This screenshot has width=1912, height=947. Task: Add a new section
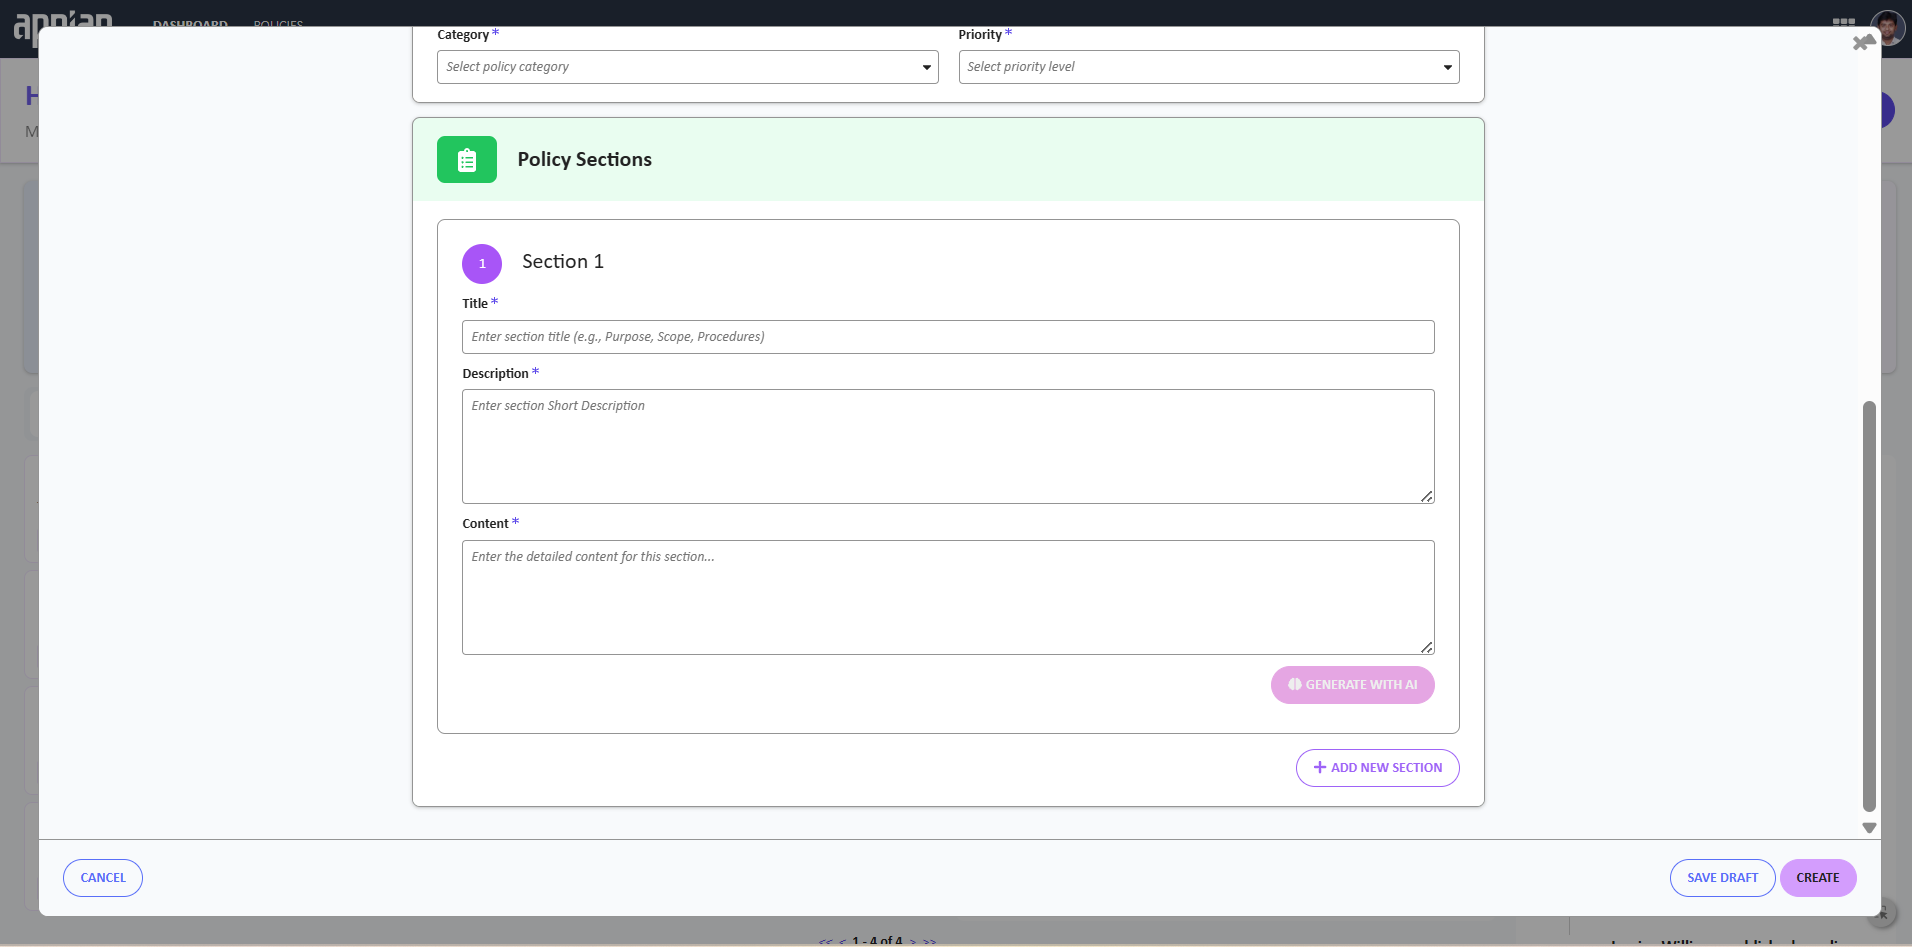1377,768
